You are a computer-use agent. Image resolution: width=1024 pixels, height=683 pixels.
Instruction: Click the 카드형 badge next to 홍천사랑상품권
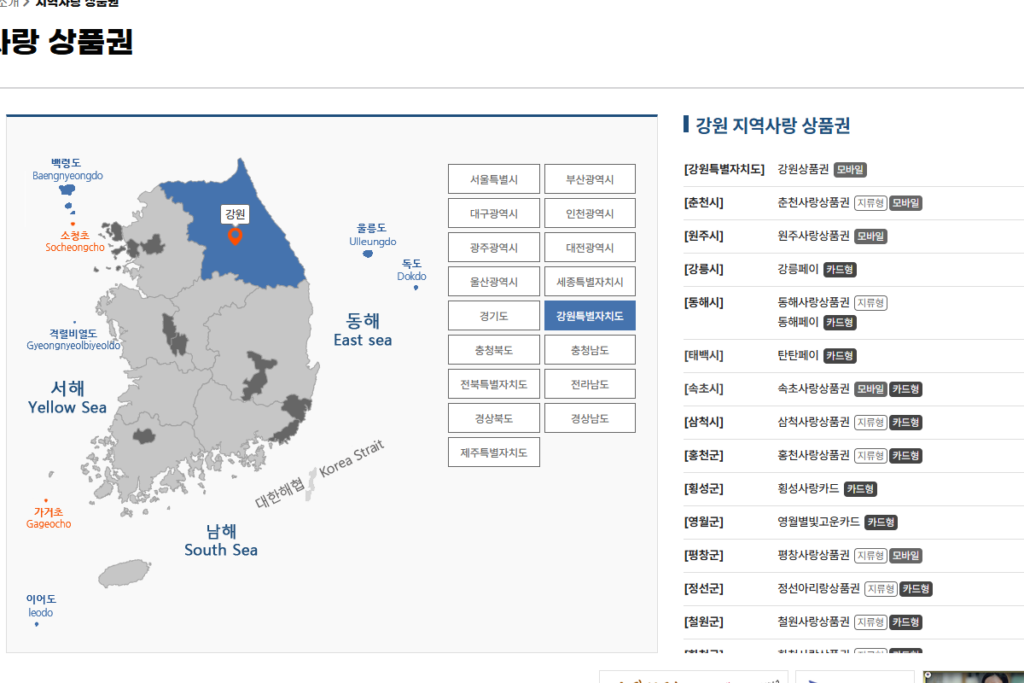click(x=904, y=455)
